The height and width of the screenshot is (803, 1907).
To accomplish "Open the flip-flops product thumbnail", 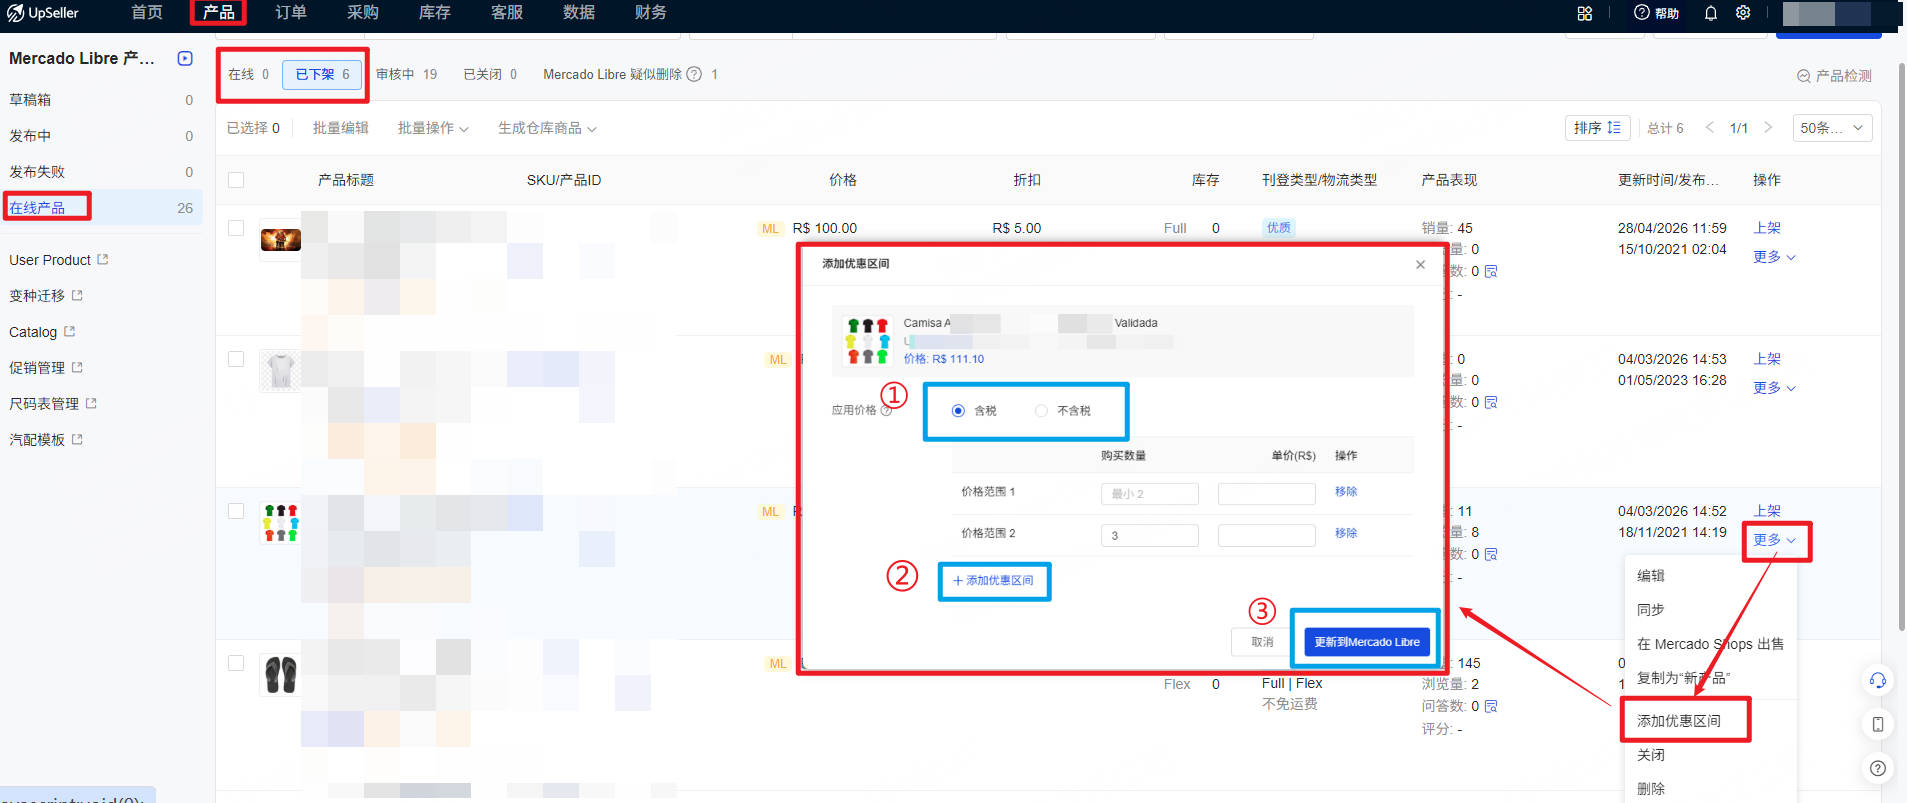I will pyautogui.click(x=281, y=675).
